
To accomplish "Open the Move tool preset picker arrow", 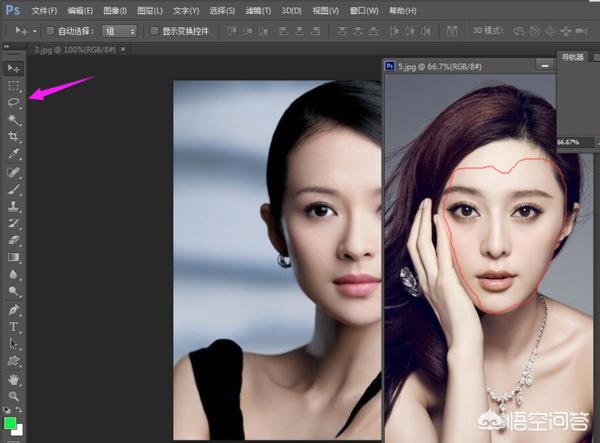I will pyautogui.click(x=35, y=31).
